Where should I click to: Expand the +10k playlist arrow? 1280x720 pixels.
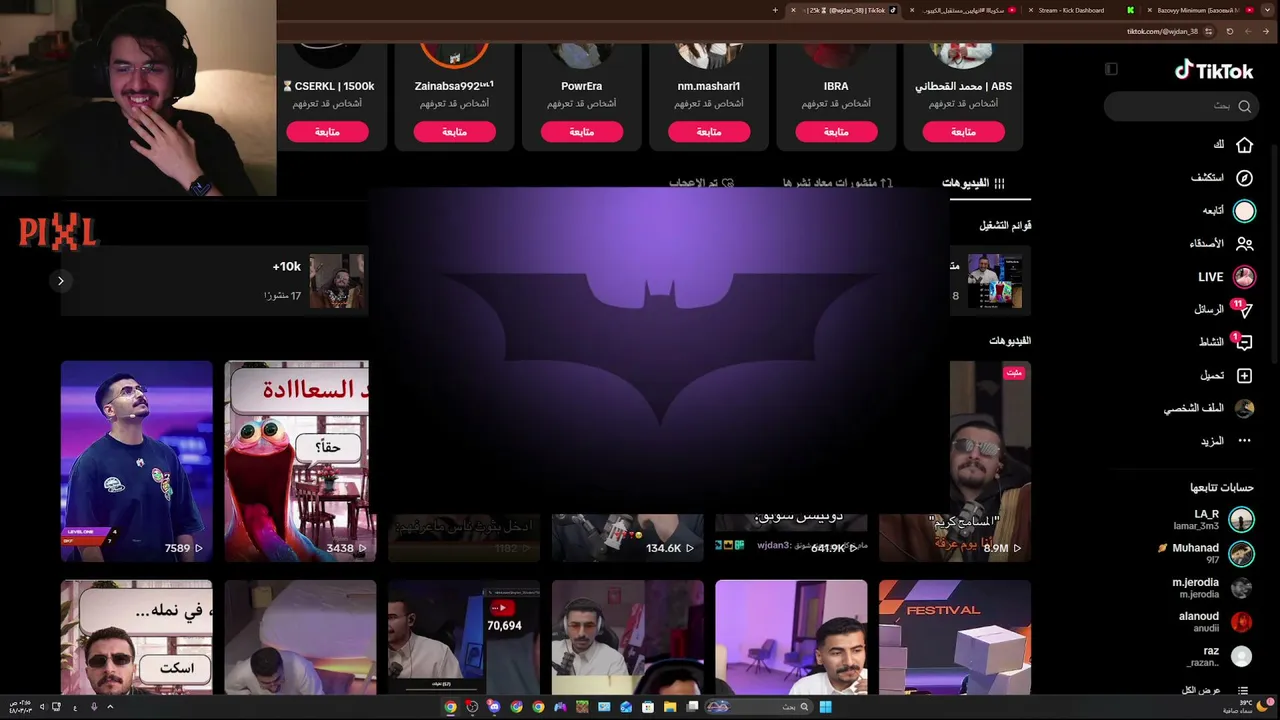pyautogui.click(x=61, y=281)
